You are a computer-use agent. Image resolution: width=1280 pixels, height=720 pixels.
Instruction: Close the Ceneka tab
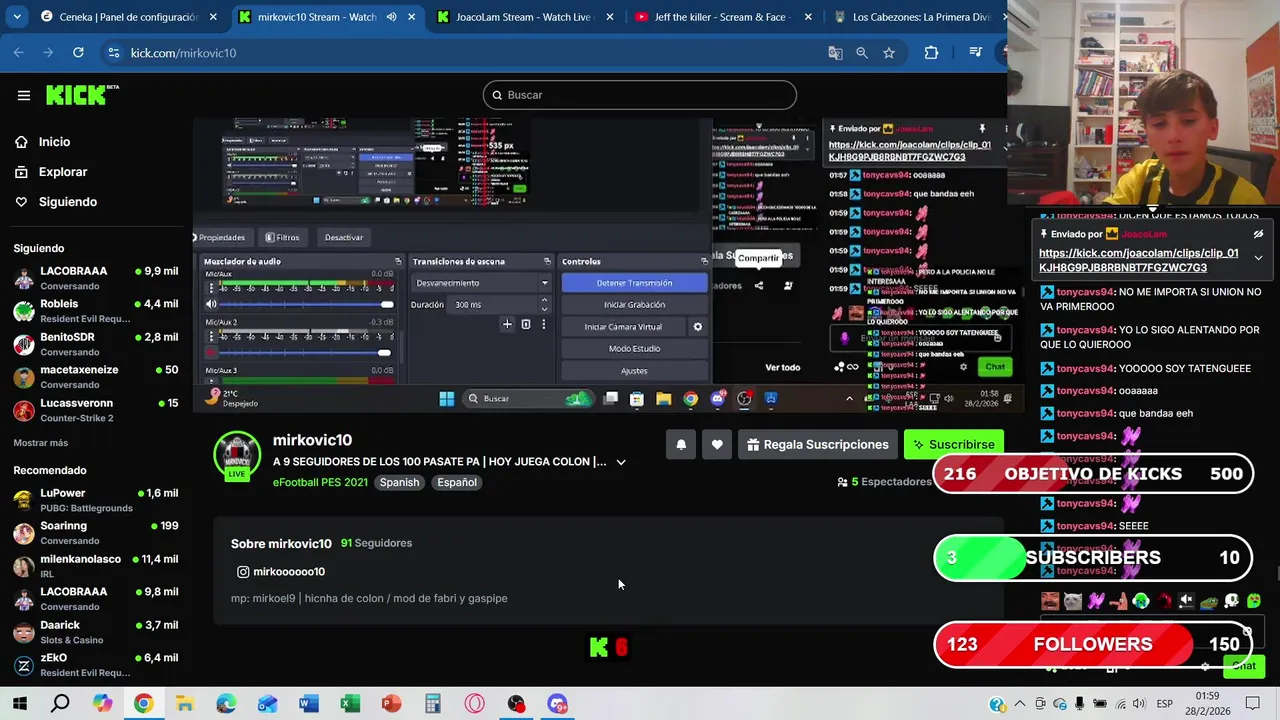click(x=213, y=17)
